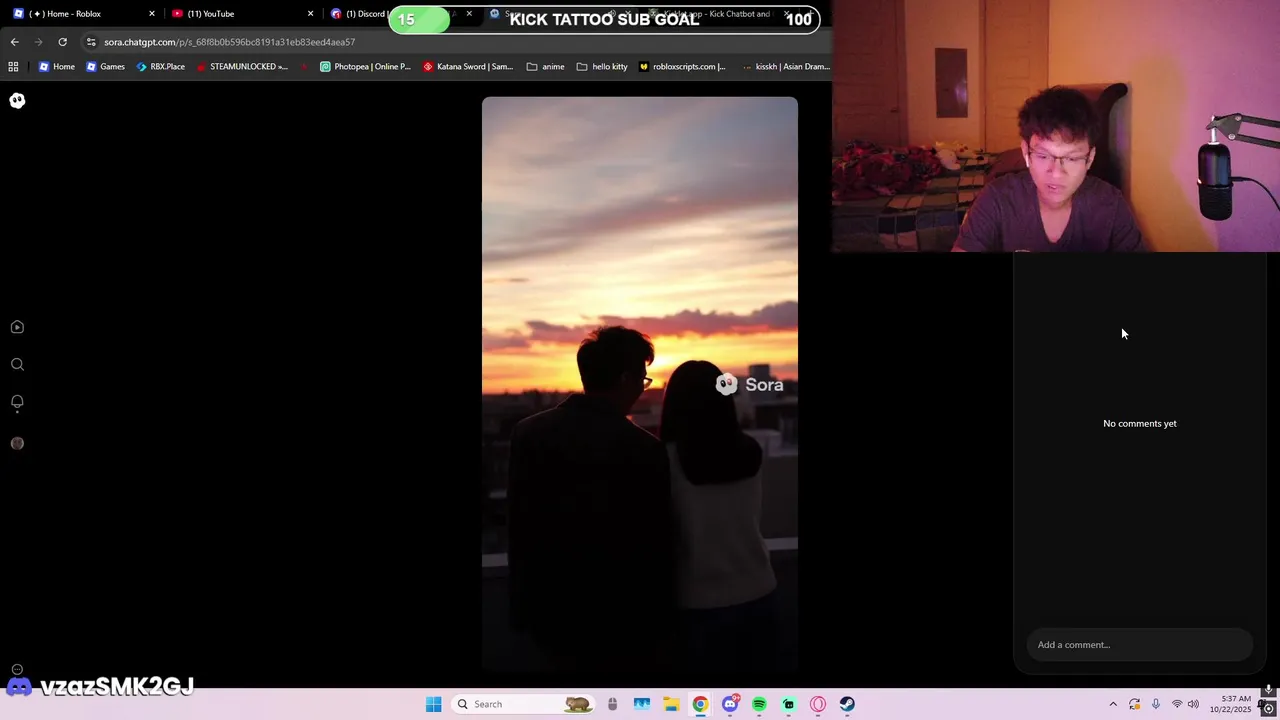Image resolution: width=1280 pixels, height=720 pixels.
Task: Open the Windows Start menu
Action: [x=433, y=704]
